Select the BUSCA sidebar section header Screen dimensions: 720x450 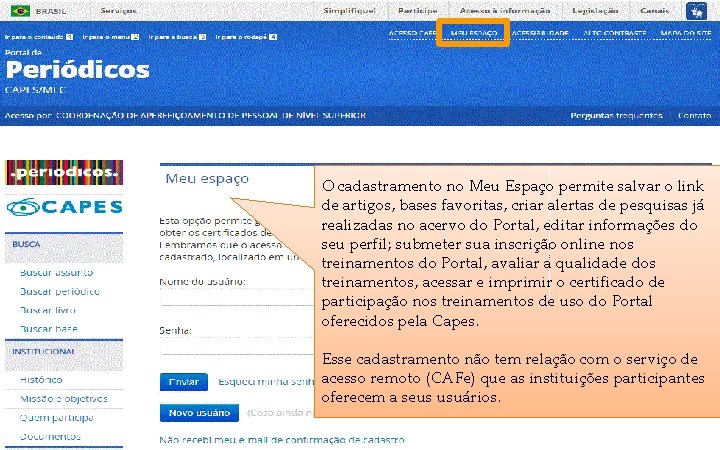(64, 247)
